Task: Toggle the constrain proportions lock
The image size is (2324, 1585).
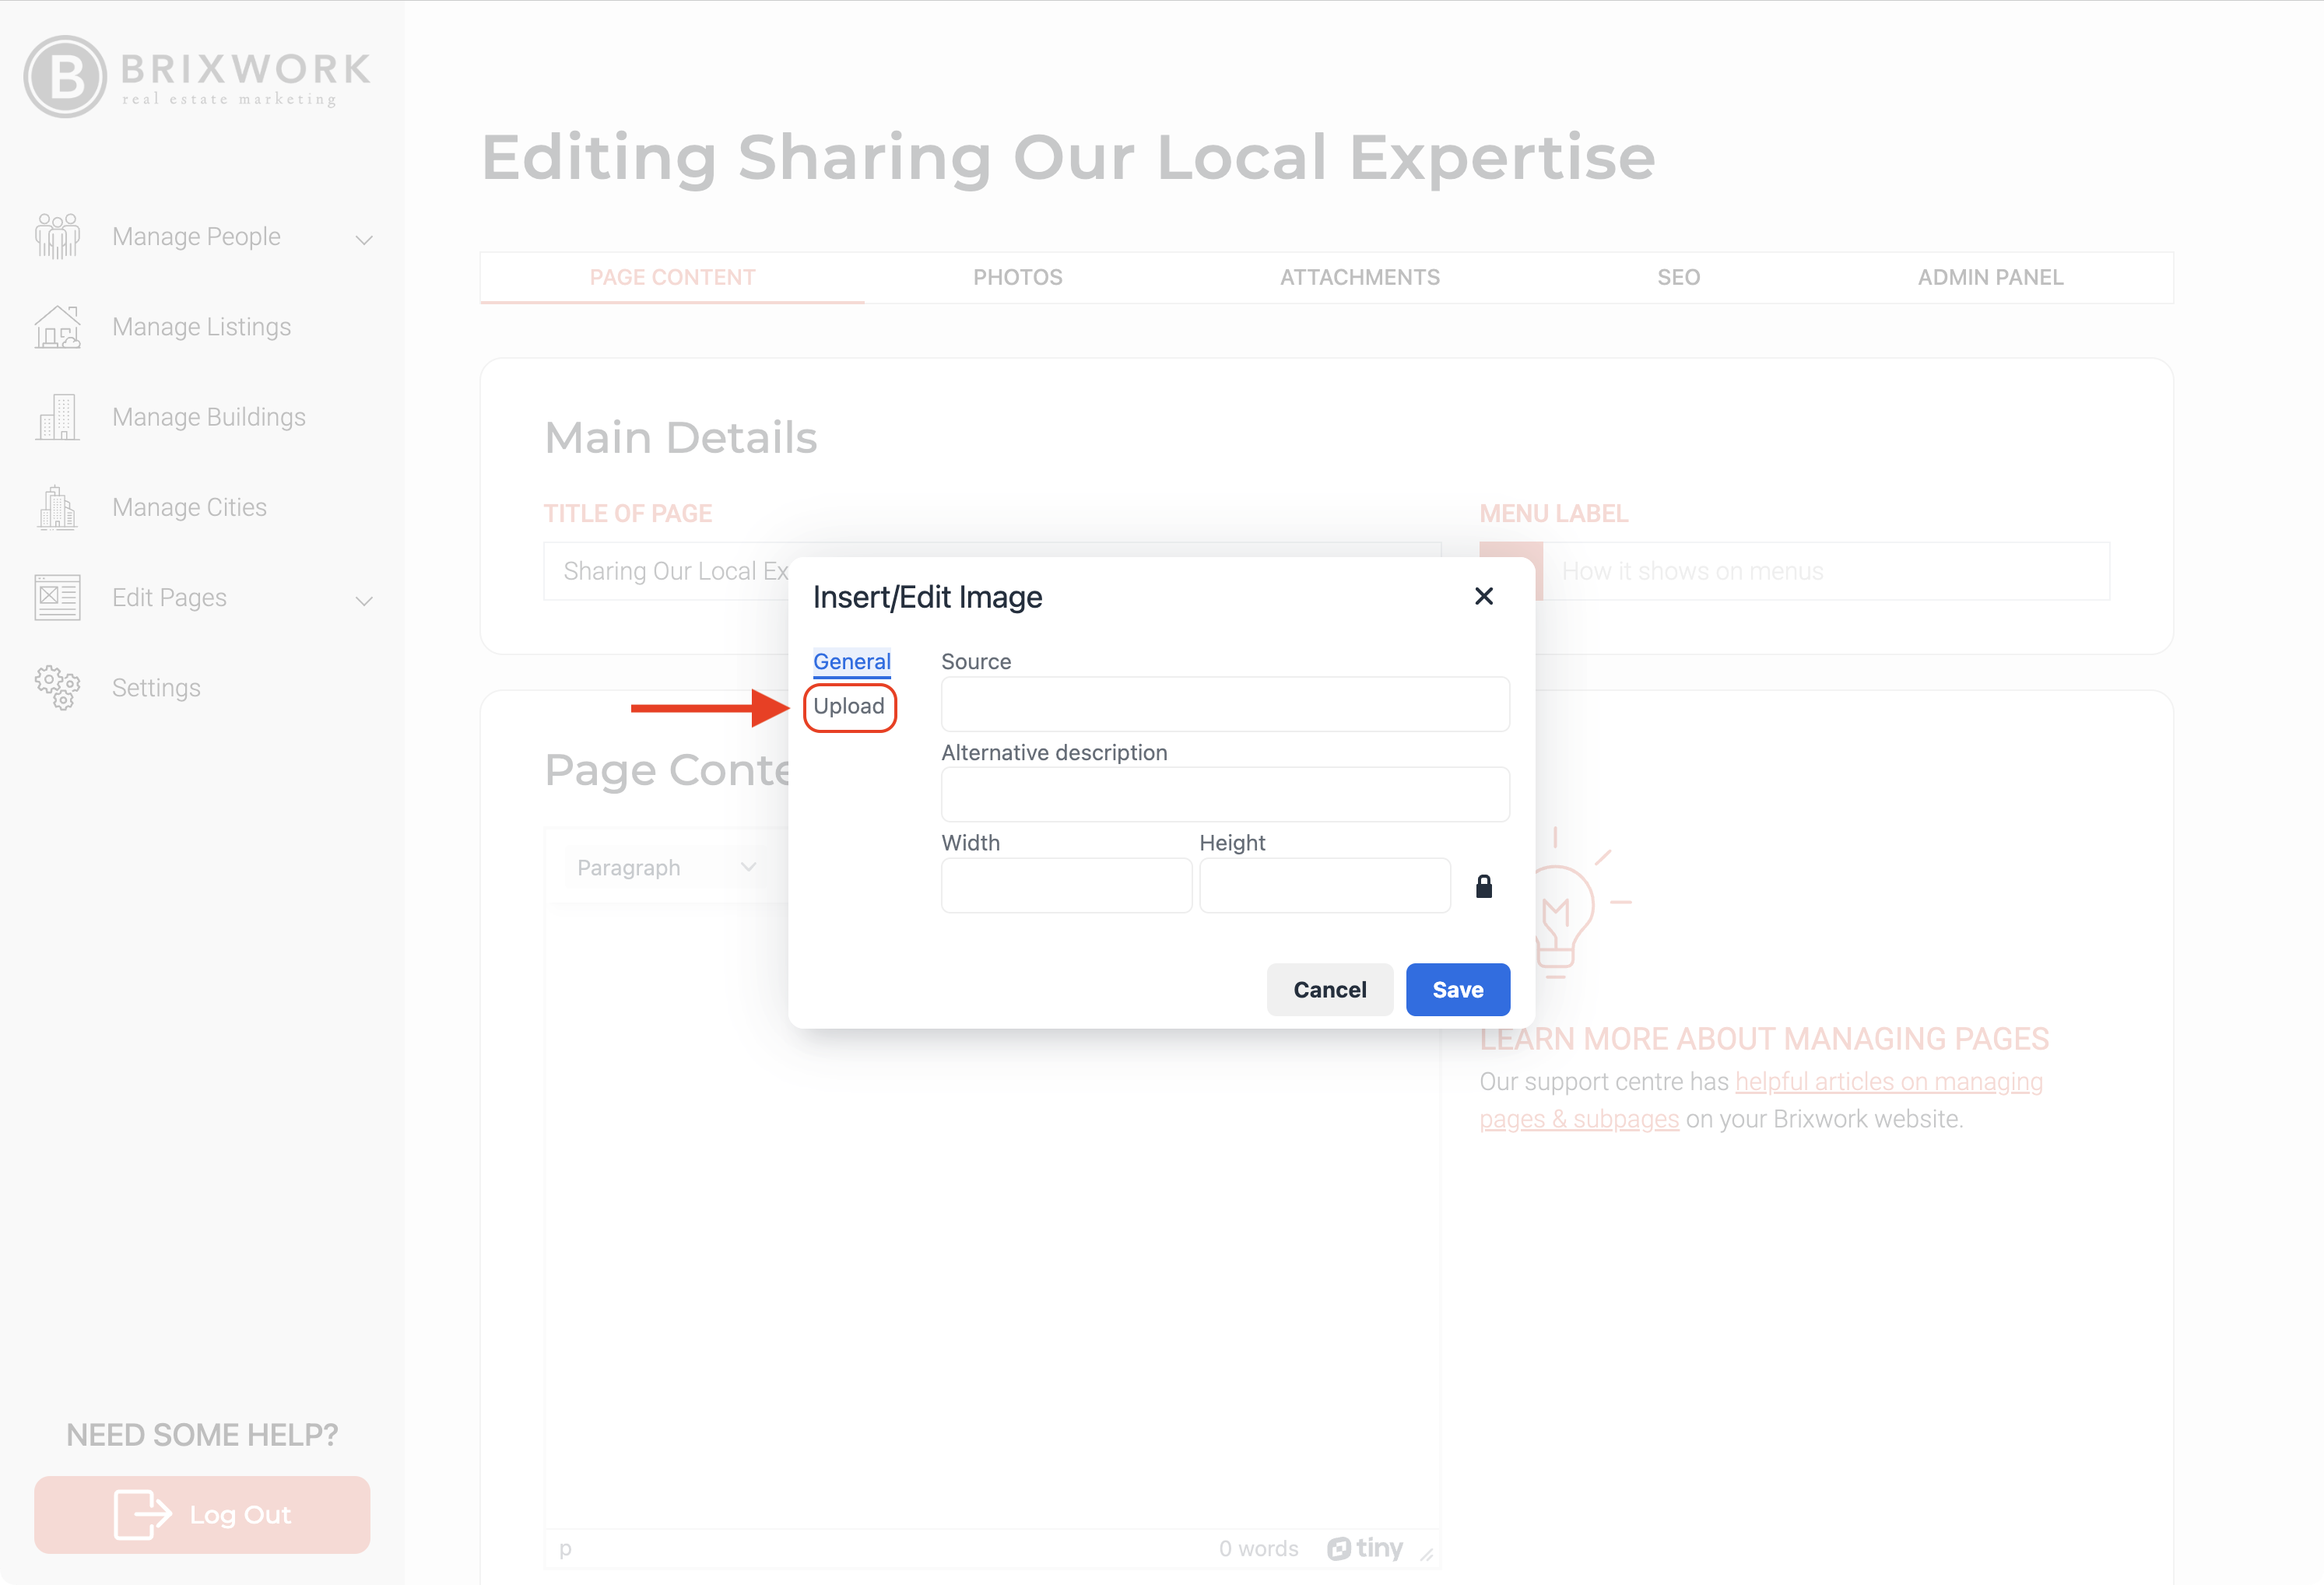Action: click(1483, 886)
